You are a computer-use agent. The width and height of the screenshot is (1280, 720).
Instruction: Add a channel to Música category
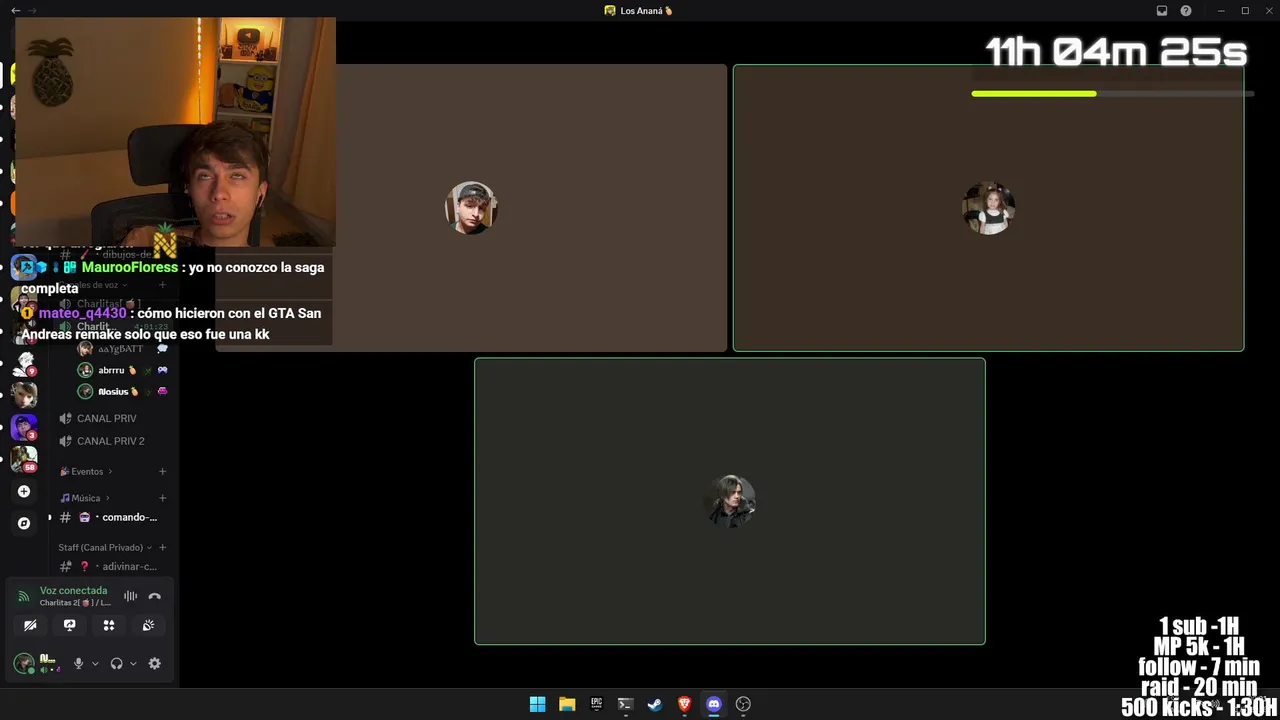162,498
